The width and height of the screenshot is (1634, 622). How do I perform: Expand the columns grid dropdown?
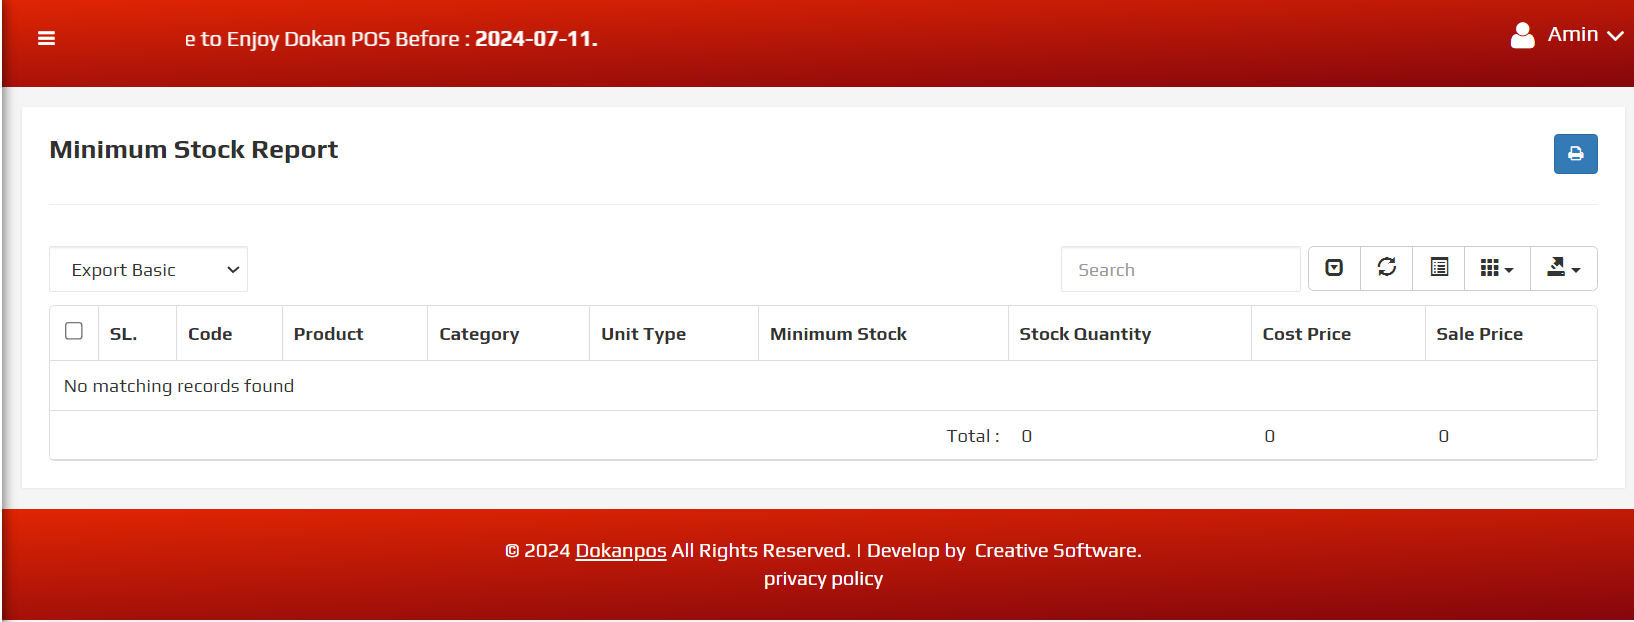(x=1497, y=268)
